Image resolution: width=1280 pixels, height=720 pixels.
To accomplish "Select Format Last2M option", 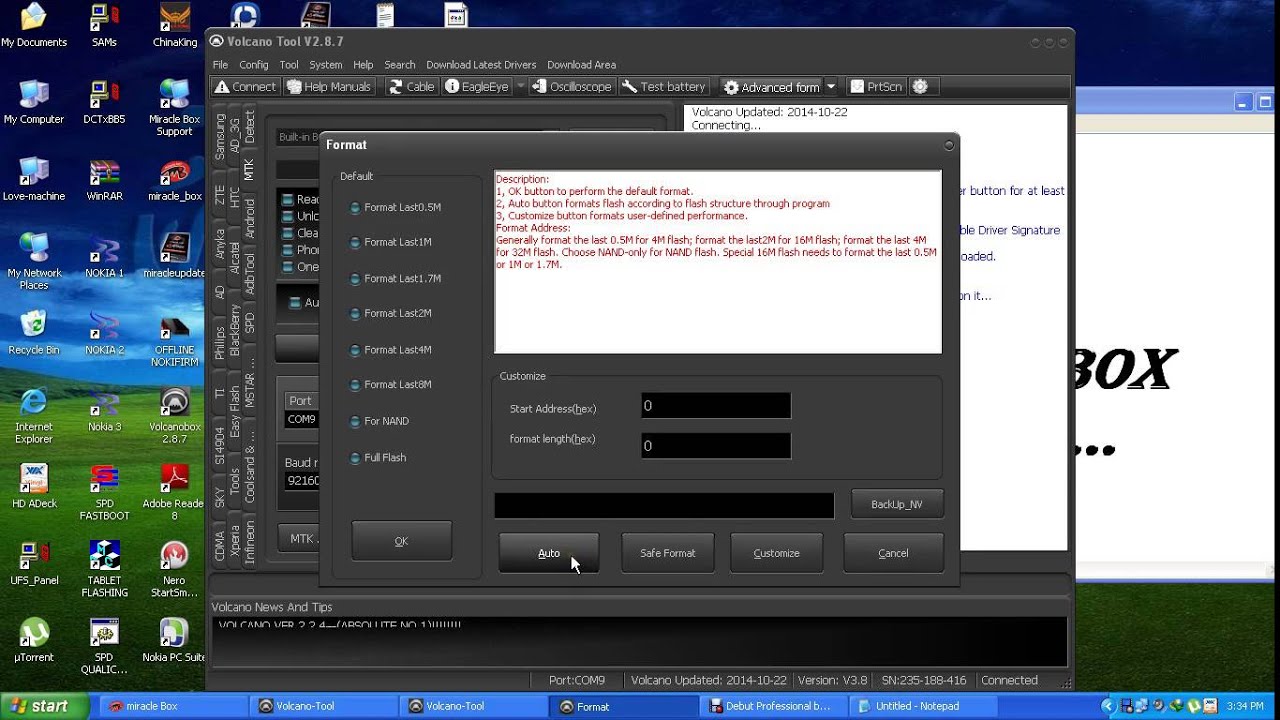I will (391, 313).
